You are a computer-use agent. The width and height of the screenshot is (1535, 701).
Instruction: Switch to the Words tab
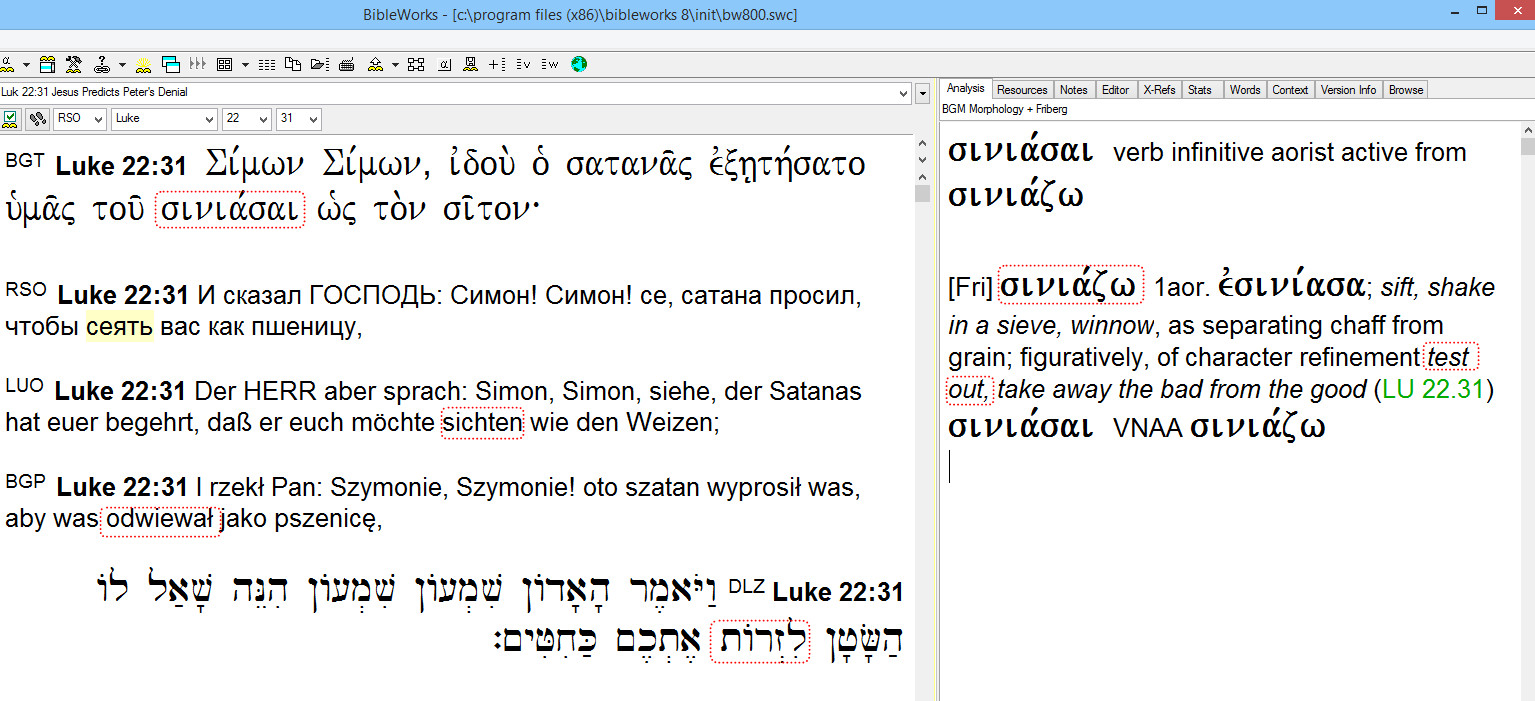click(x=1245, y=90)
